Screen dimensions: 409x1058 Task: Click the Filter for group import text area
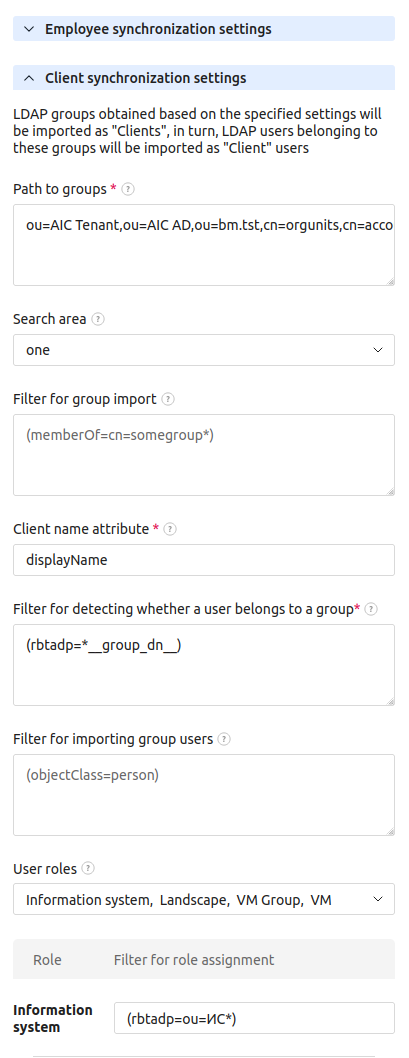(204, 455)
